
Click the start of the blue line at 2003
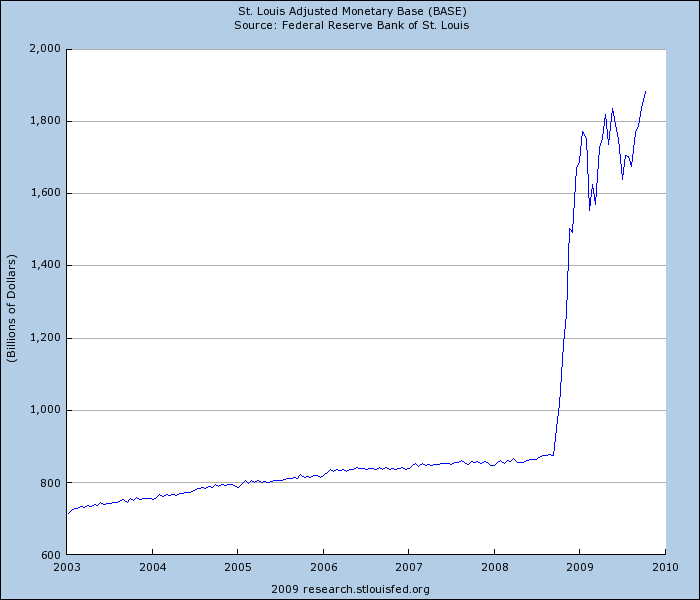point(68,513)
